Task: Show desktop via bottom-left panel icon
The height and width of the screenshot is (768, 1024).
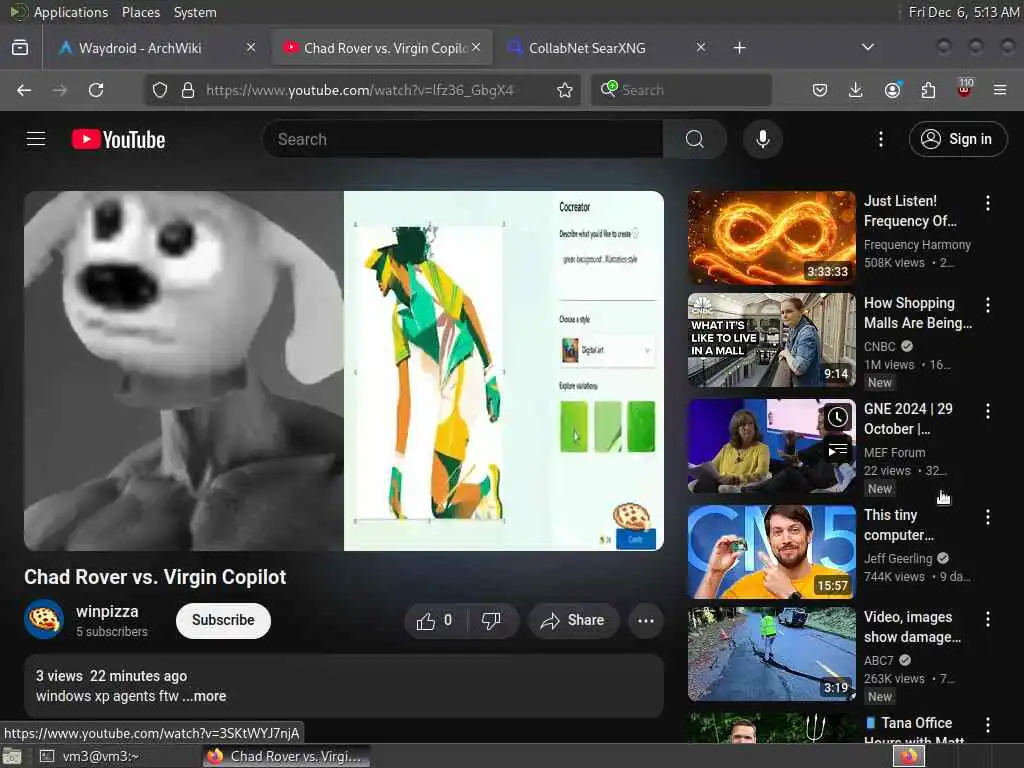Action: (12, 756)
